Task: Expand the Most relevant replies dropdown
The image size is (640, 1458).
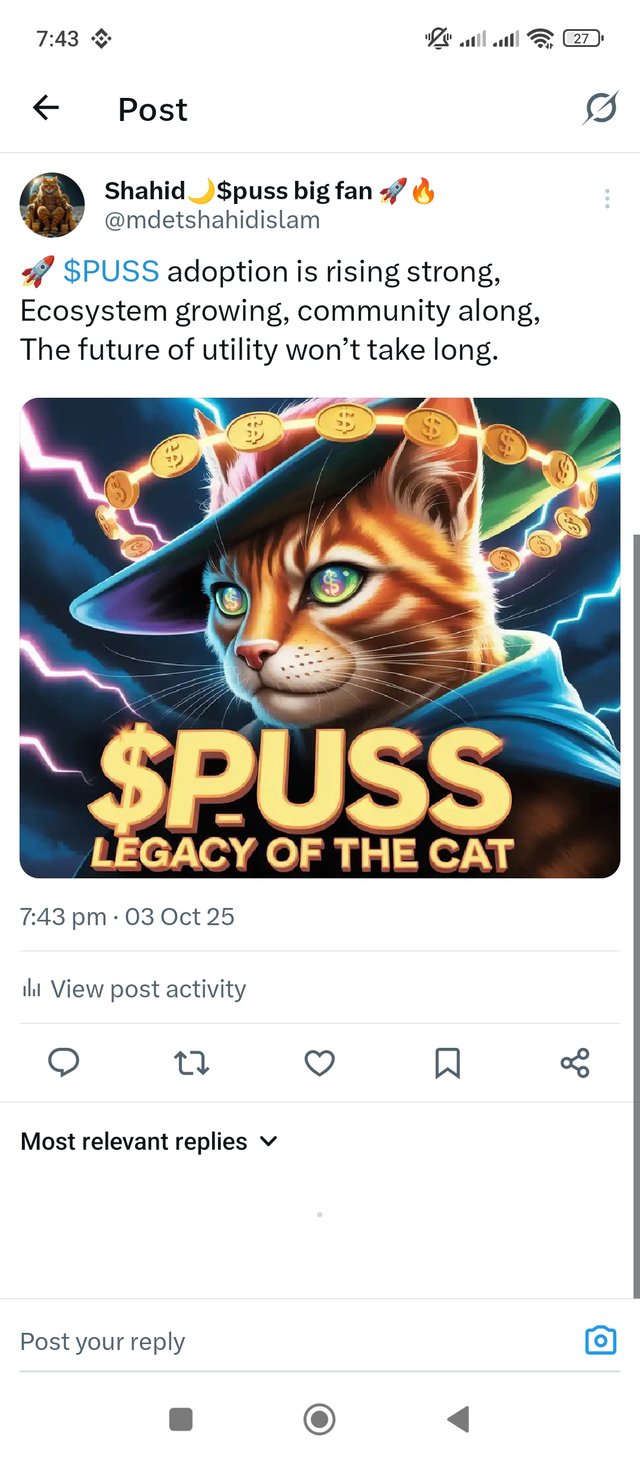Action: [x=149, y=1141]
